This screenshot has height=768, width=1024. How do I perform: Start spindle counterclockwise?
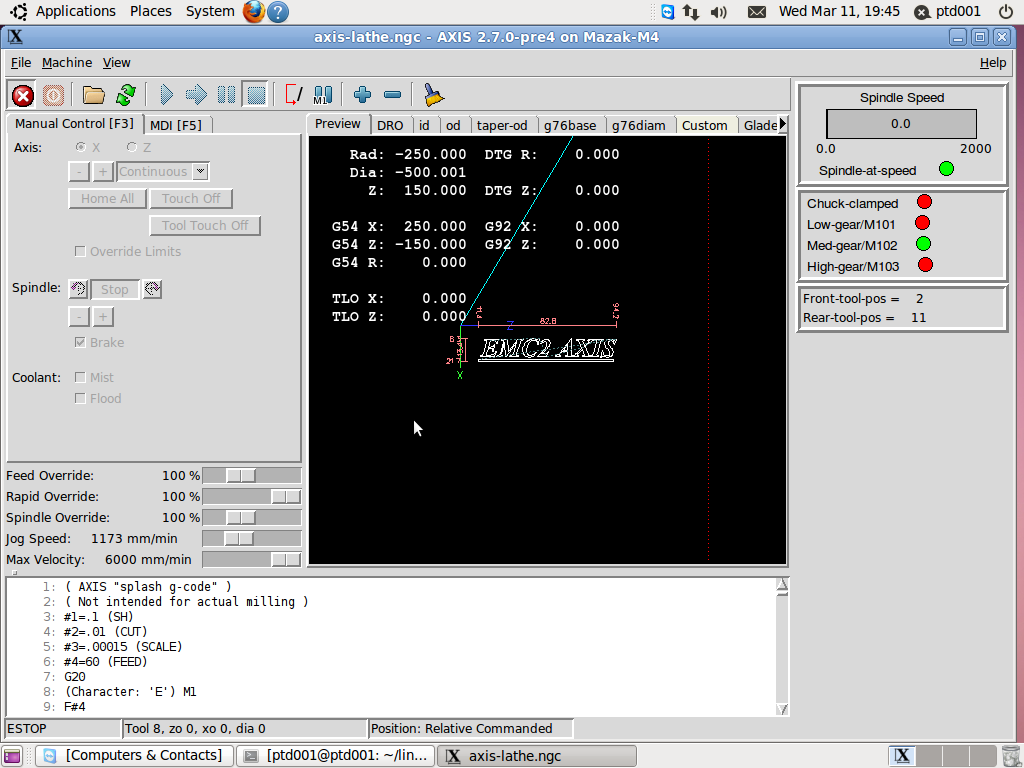click(78, 289)
